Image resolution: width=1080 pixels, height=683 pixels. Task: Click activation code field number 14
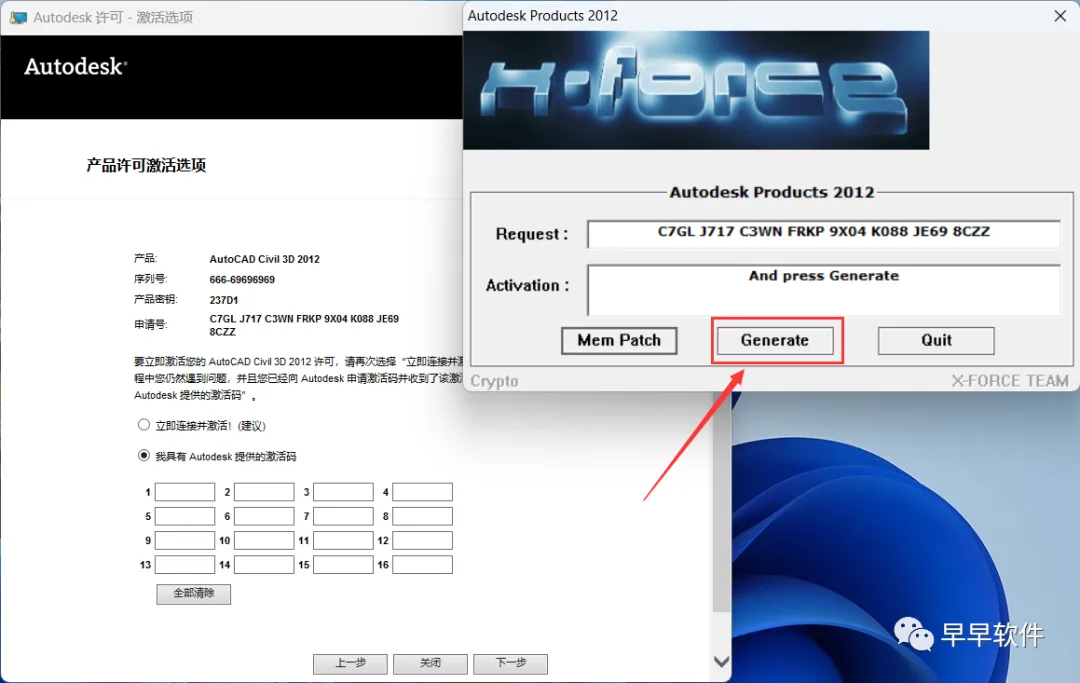(264, 565)
